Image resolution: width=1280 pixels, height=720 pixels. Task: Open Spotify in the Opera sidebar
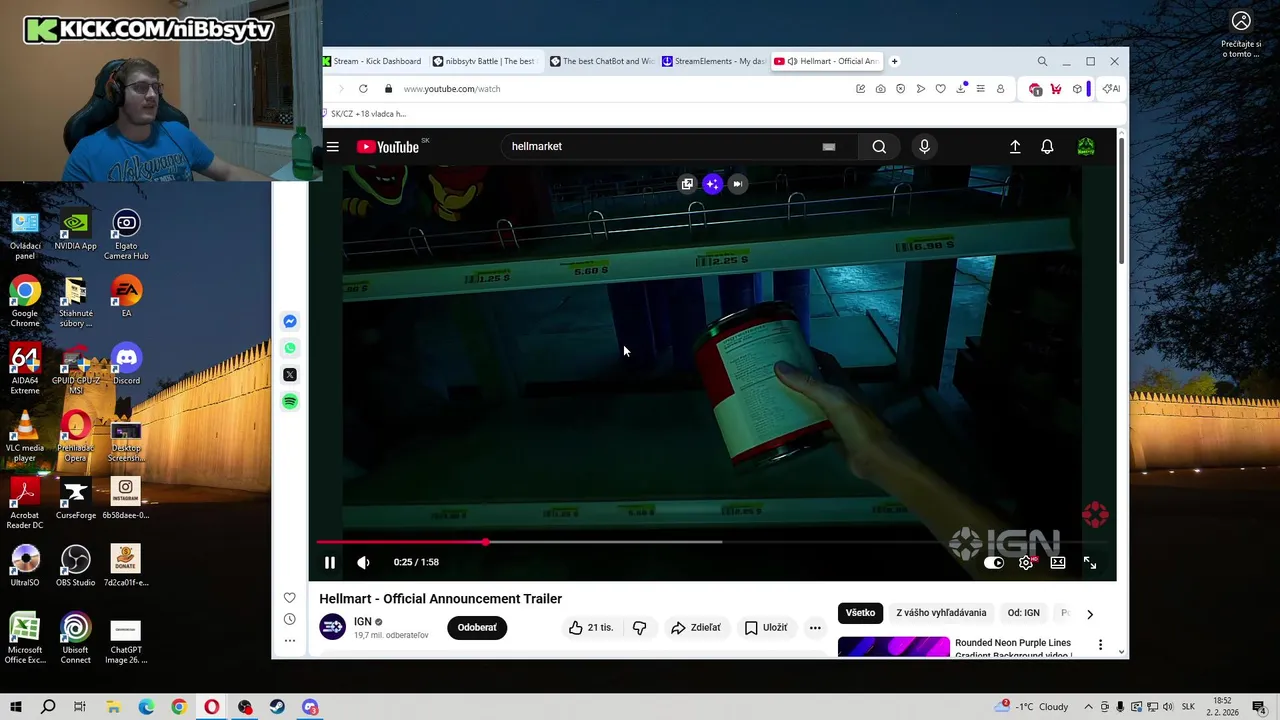tap(290, 401)
